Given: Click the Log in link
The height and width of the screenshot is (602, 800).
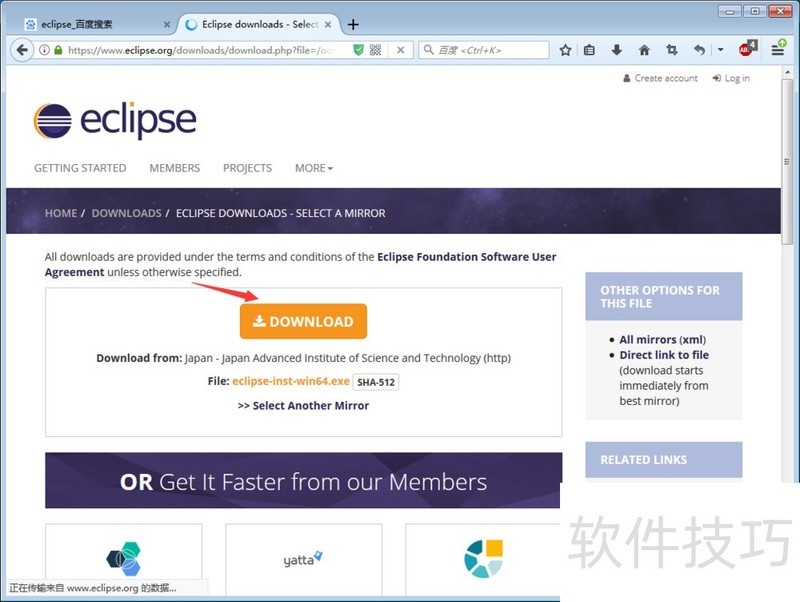Looking at the screenshot, I should pyautogui.click(x=731, y=78).
